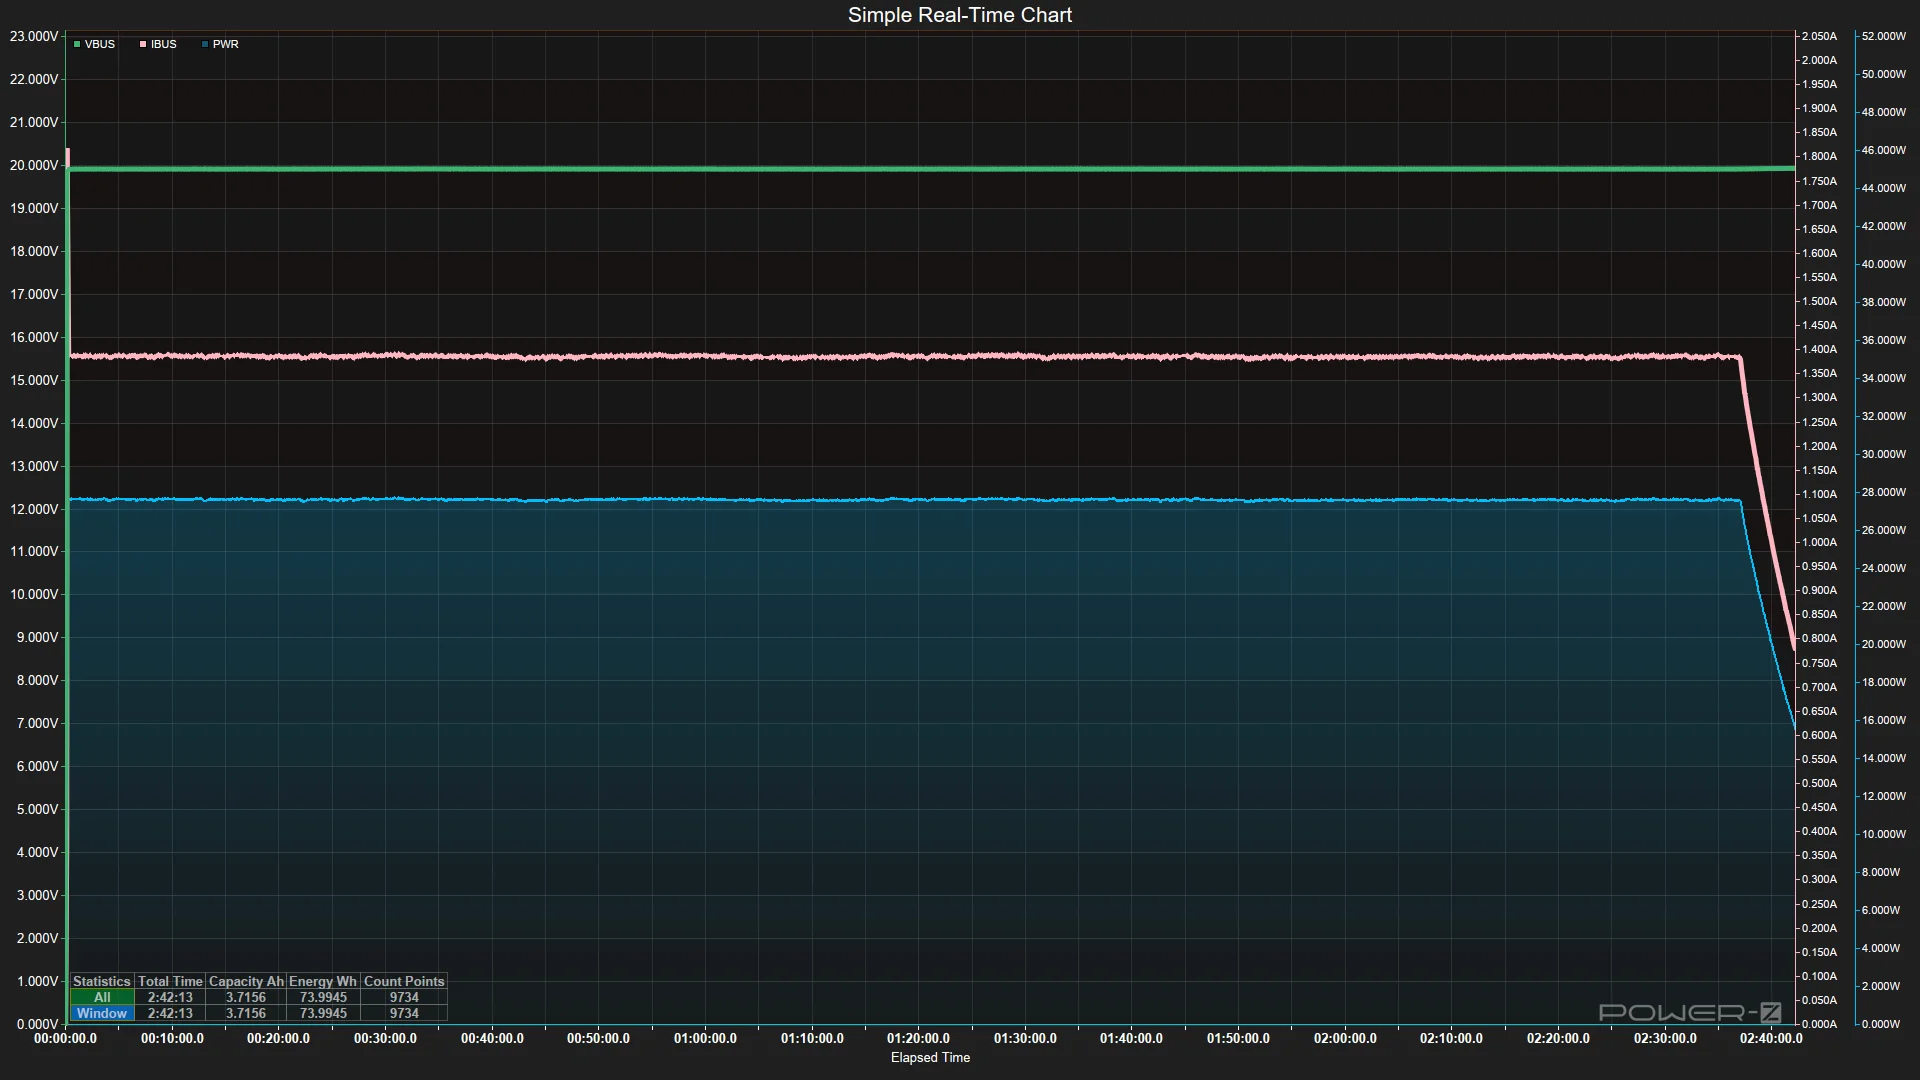
Task: Click the 9734 count in All row
Action: (404, 997)
